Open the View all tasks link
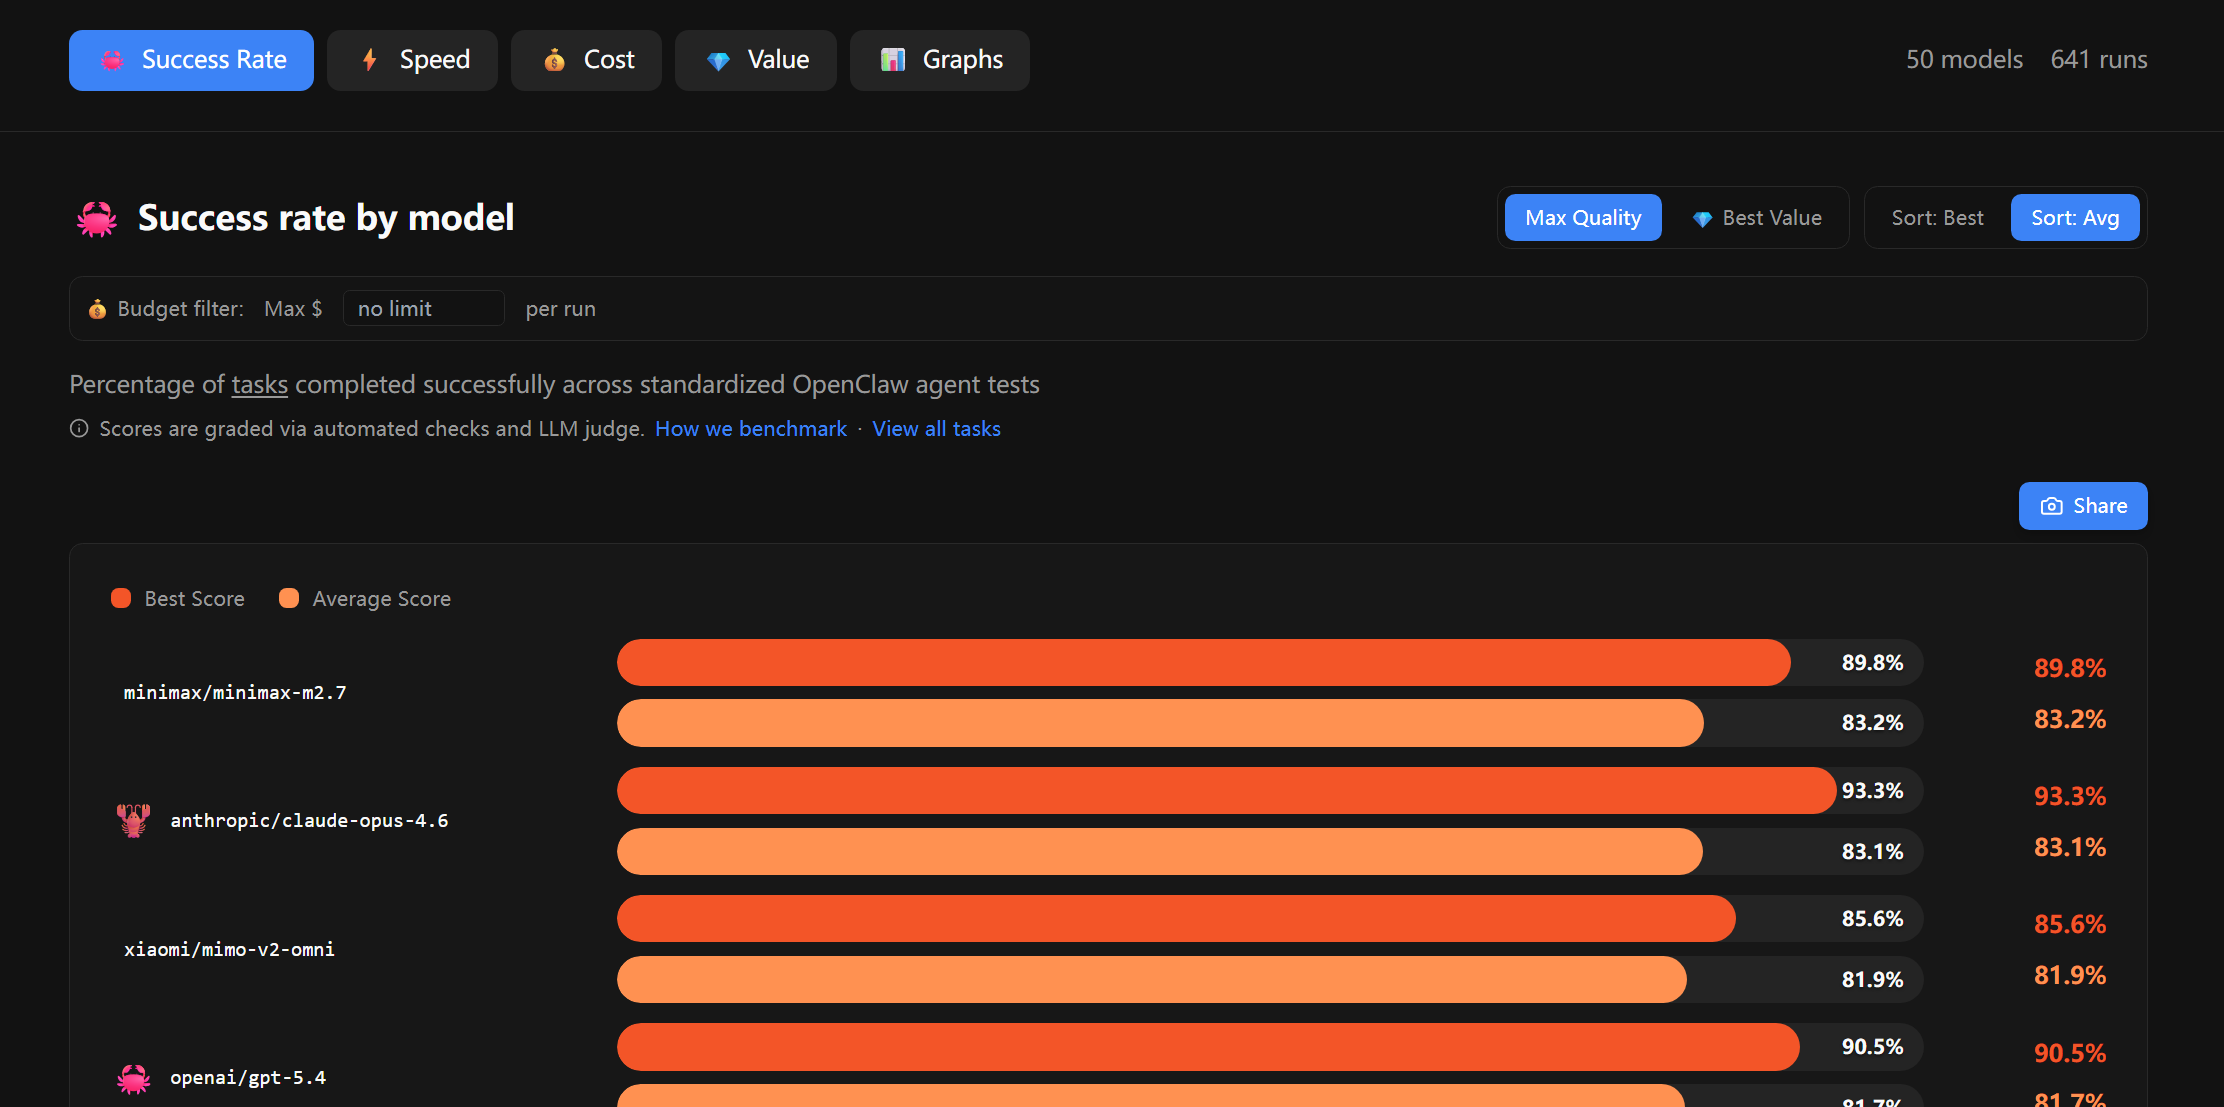This screenshot has height=1107, width=2224. coord(936,429)
